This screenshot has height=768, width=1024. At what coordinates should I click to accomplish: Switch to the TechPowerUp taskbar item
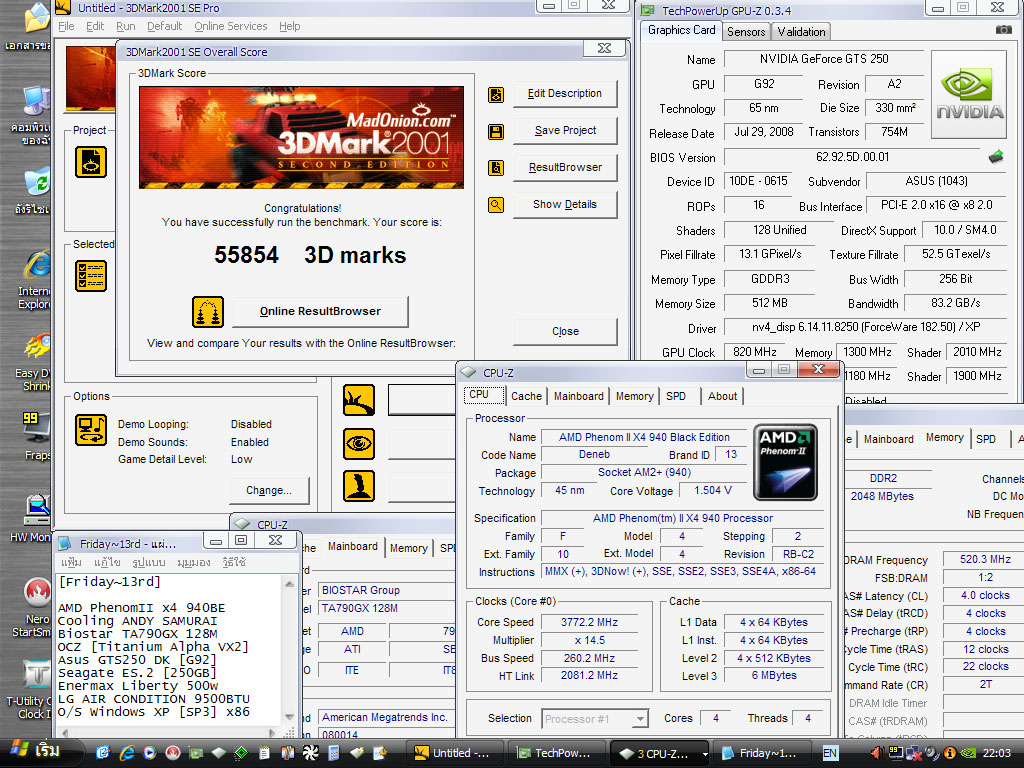click(556, 753)
